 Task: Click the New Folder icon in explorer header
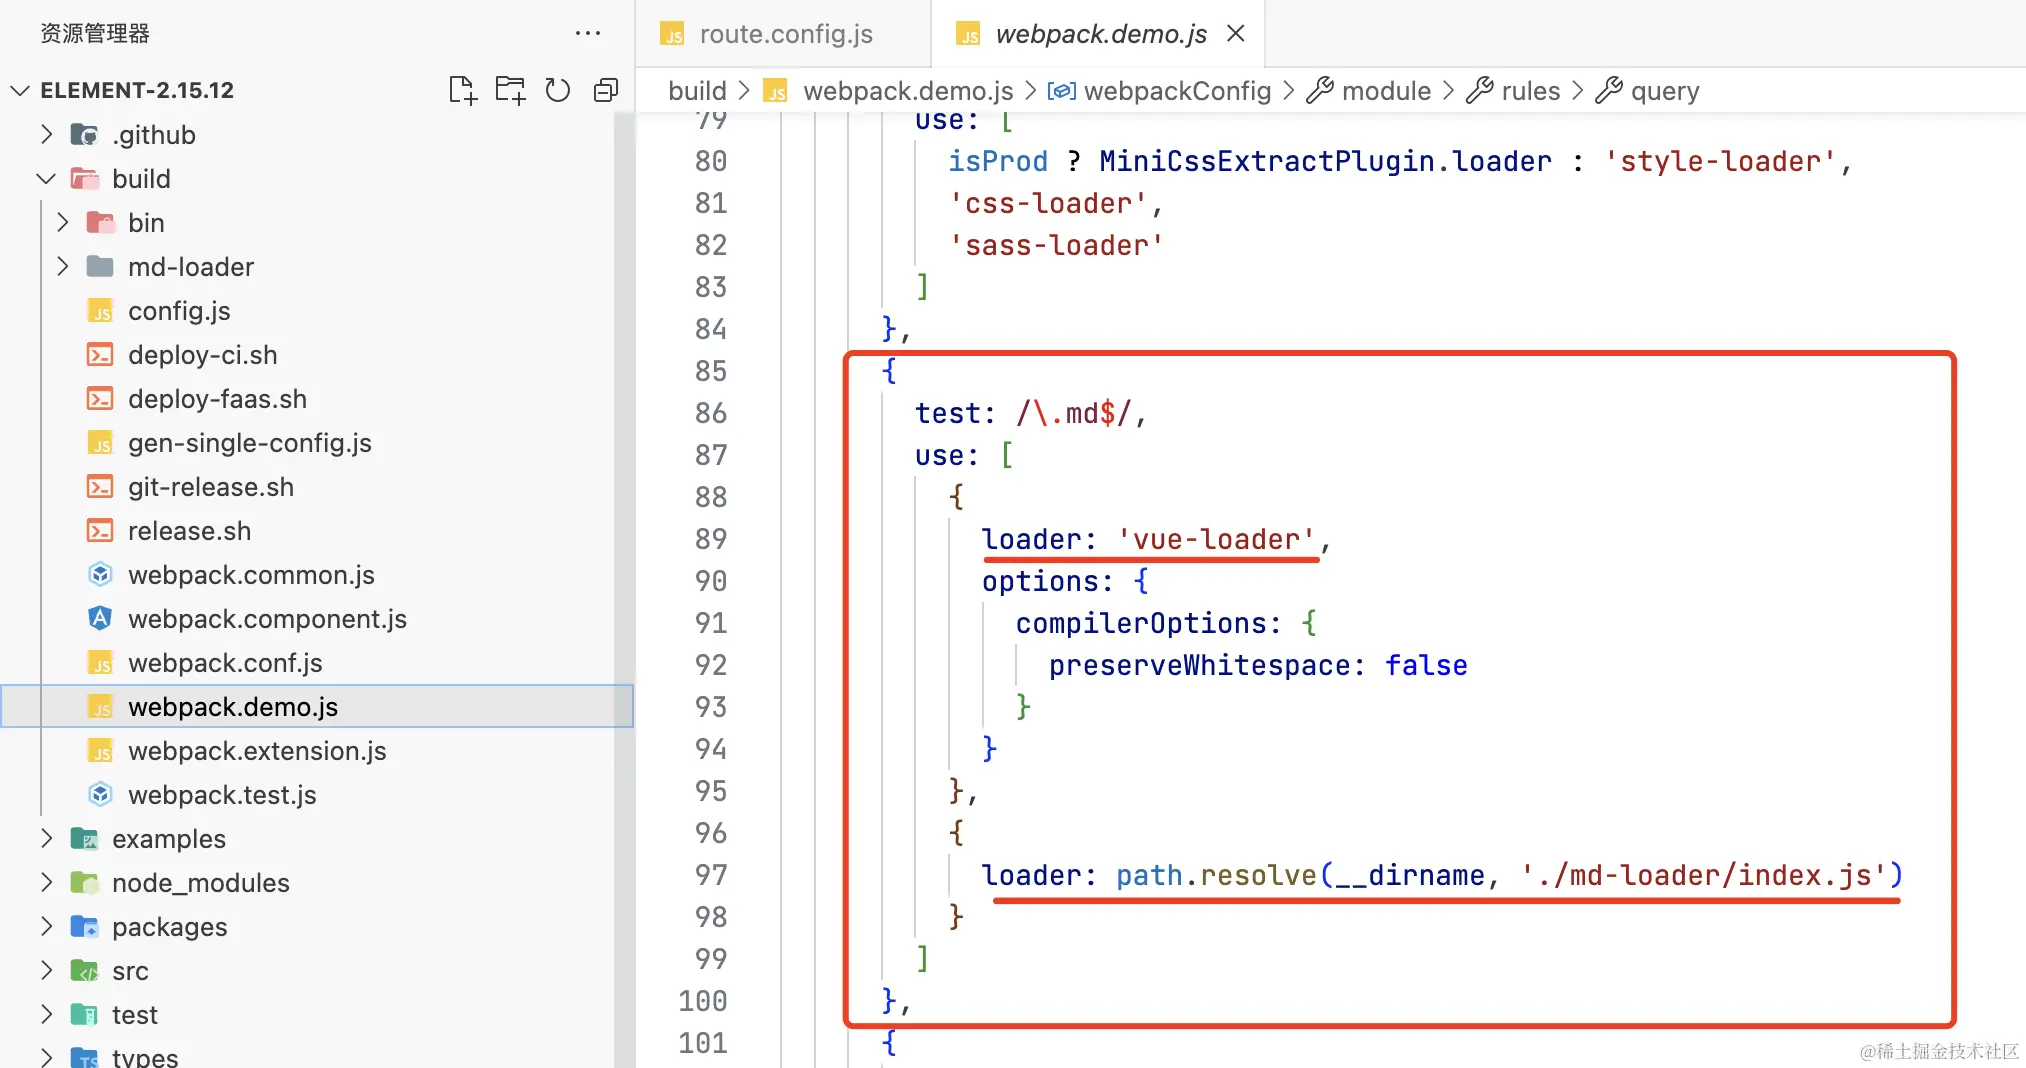pyautogui.click(x=510, y=90)
